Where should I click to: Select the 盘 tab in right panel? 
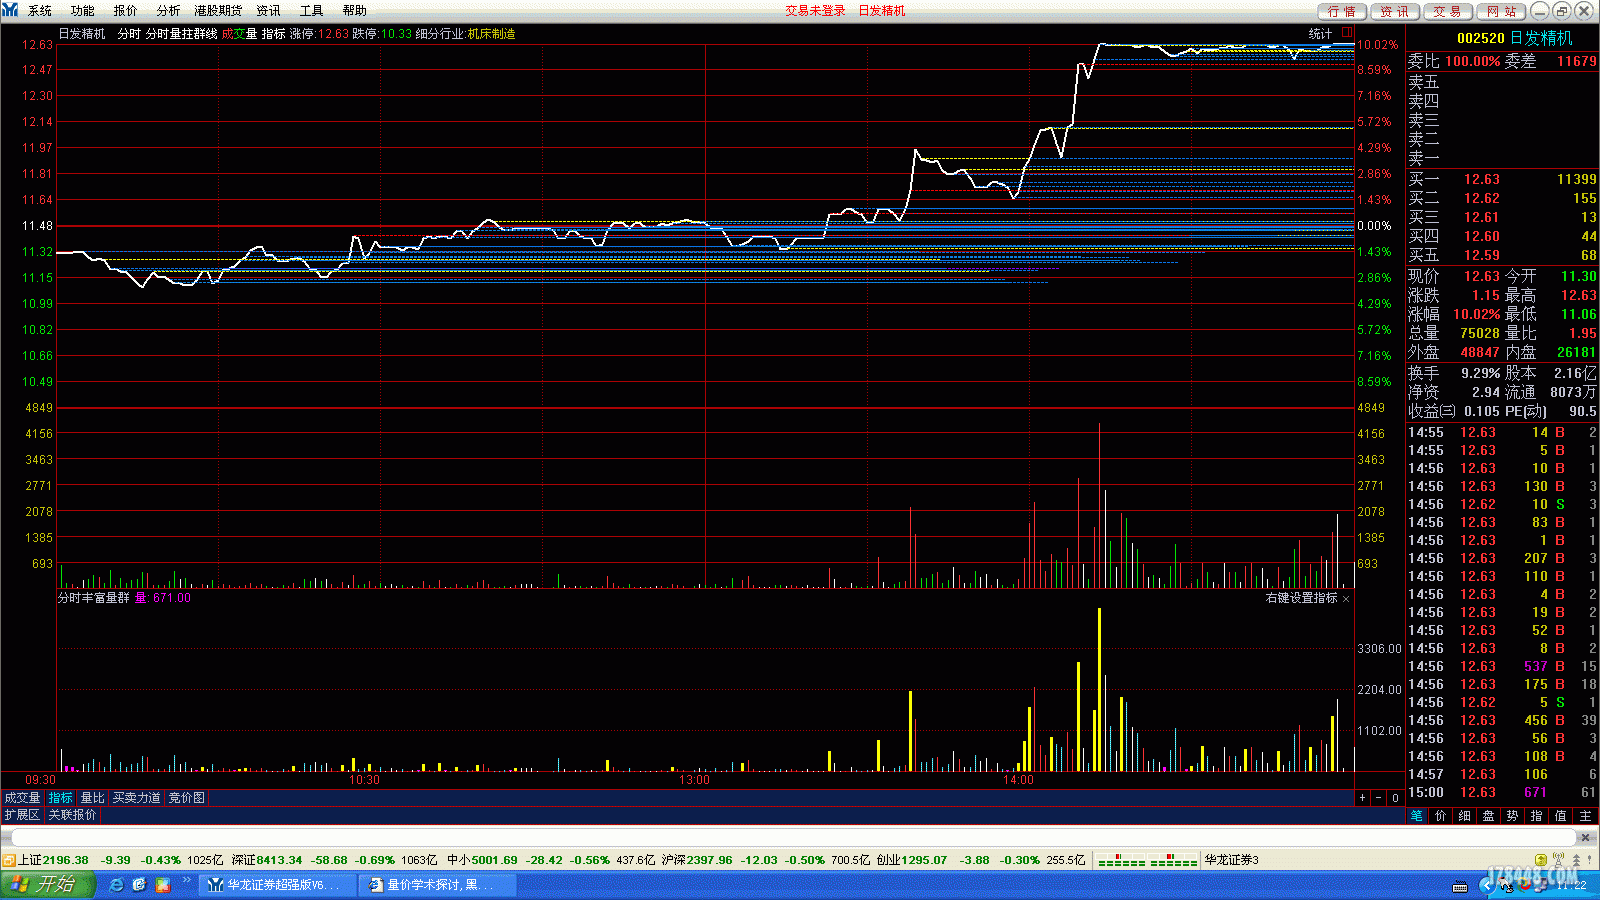(1489, 816)
